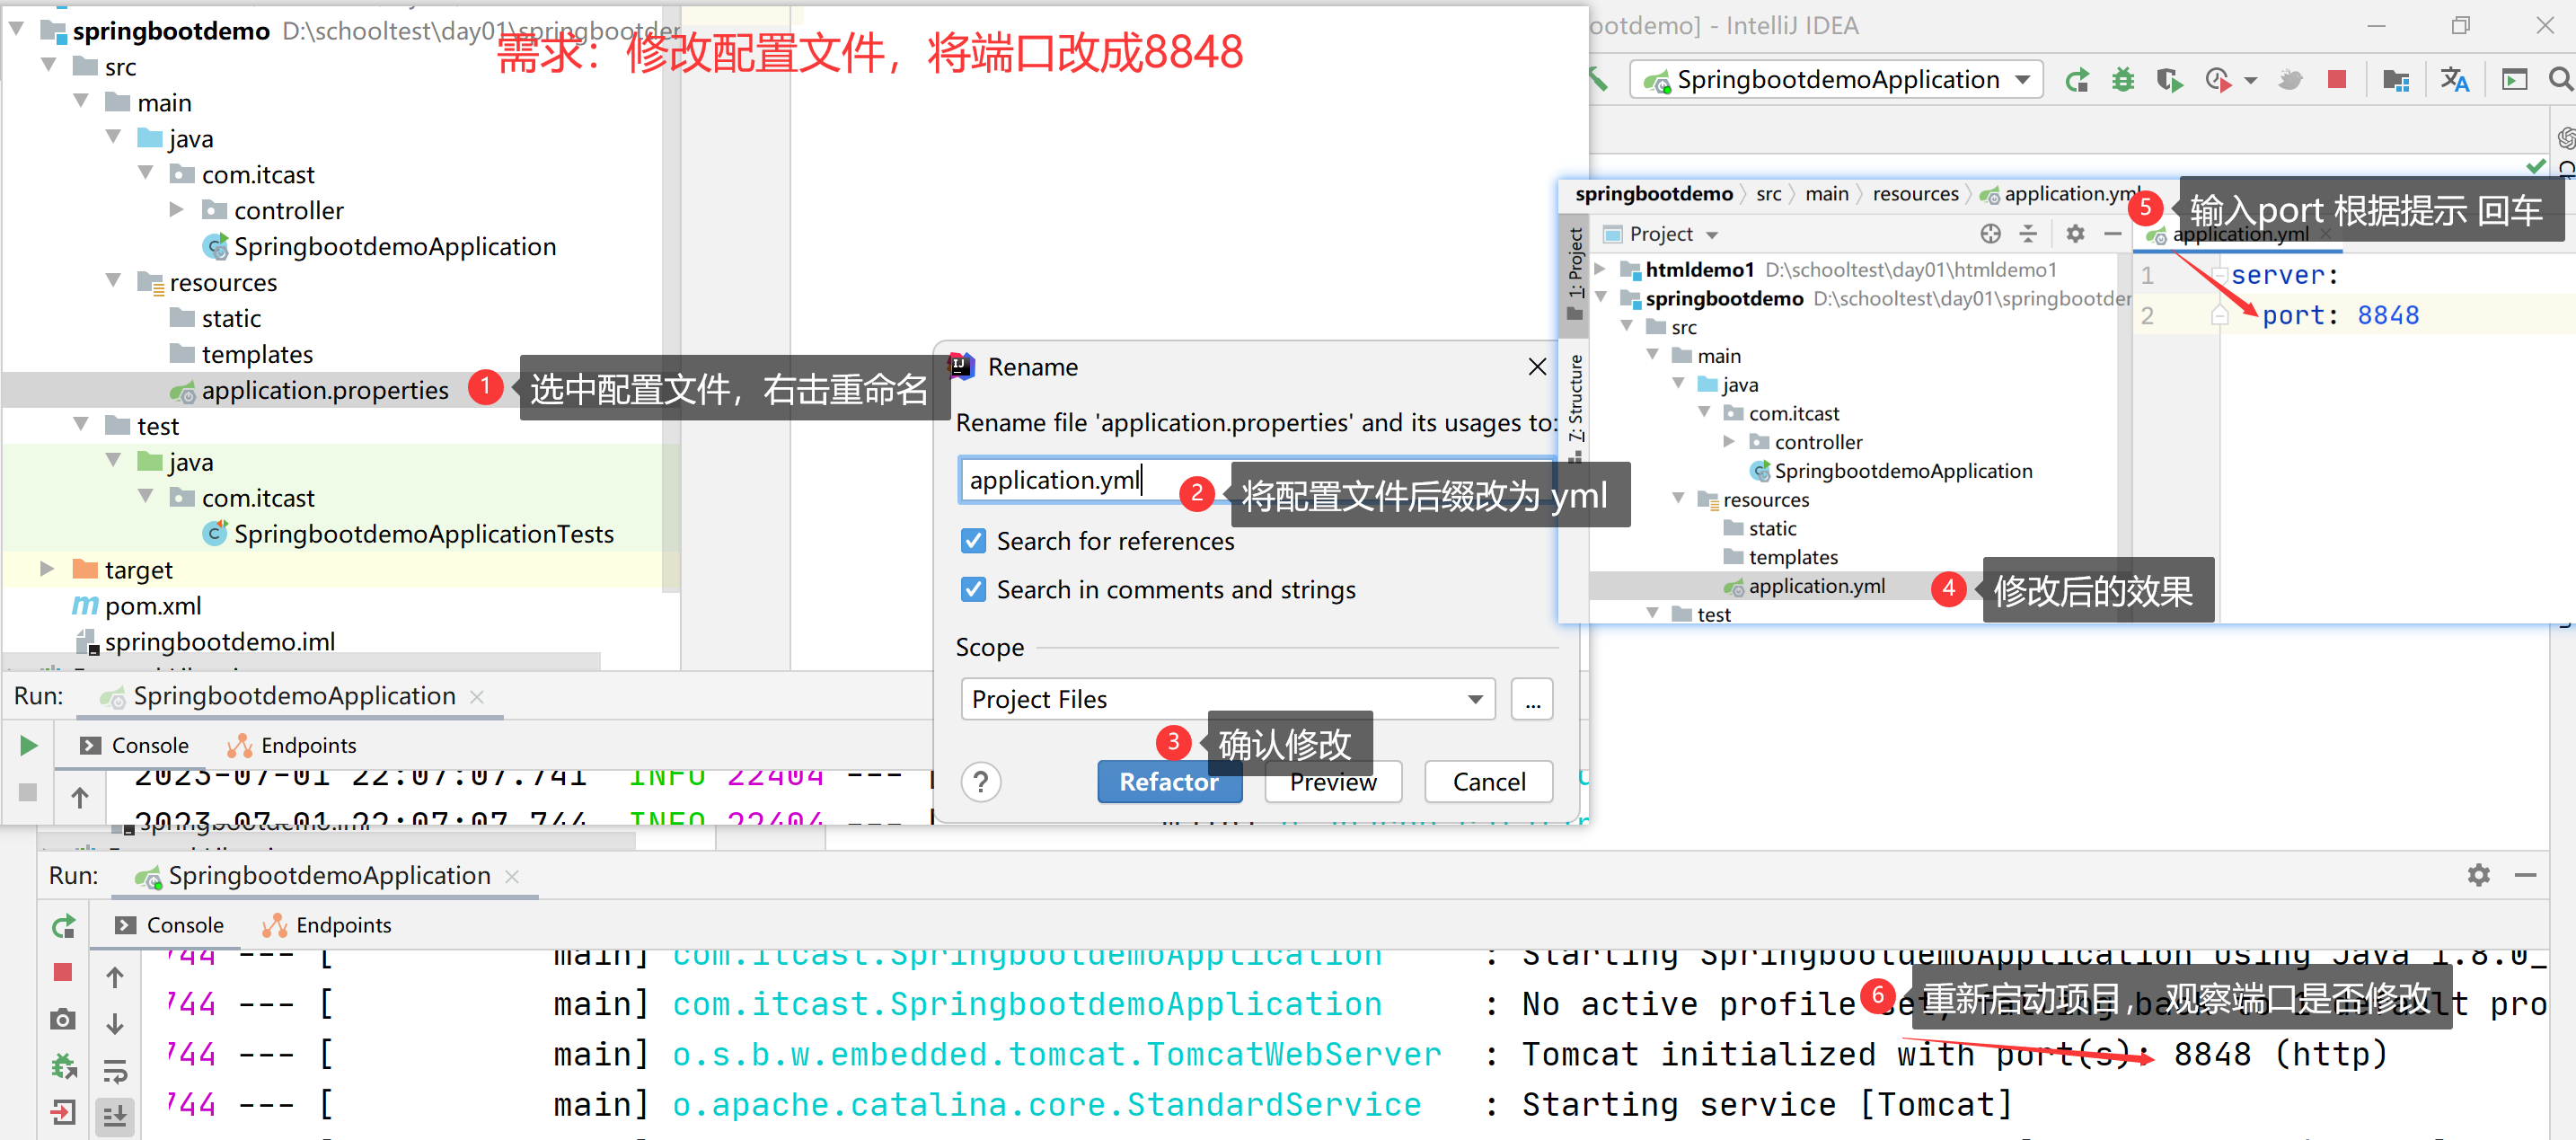Screen dimensions: 2576x1140
Task: Open Run Anything toolbar icon
Action: click(x=2514, y=80)
